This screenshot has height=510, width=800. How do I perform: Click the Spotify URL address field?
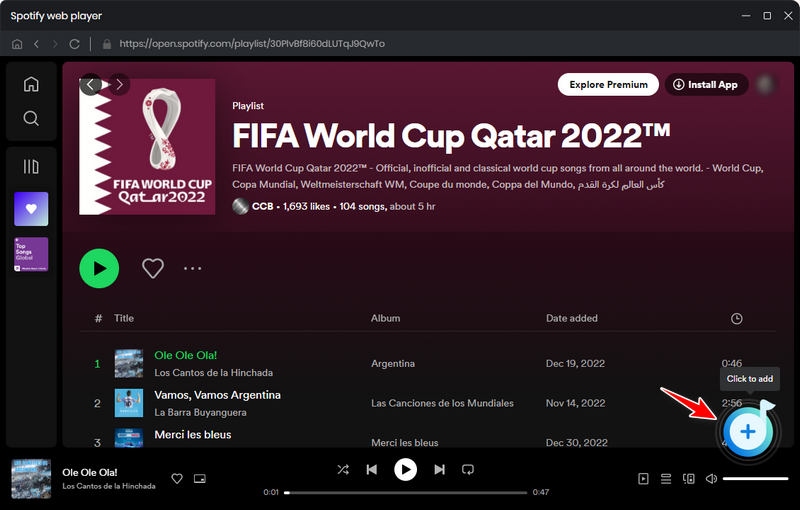point(252,44)
